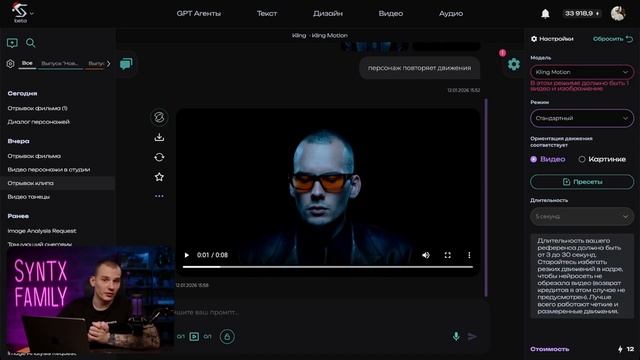Open the chat Отрывок фильма (1)

click(38, 108)
